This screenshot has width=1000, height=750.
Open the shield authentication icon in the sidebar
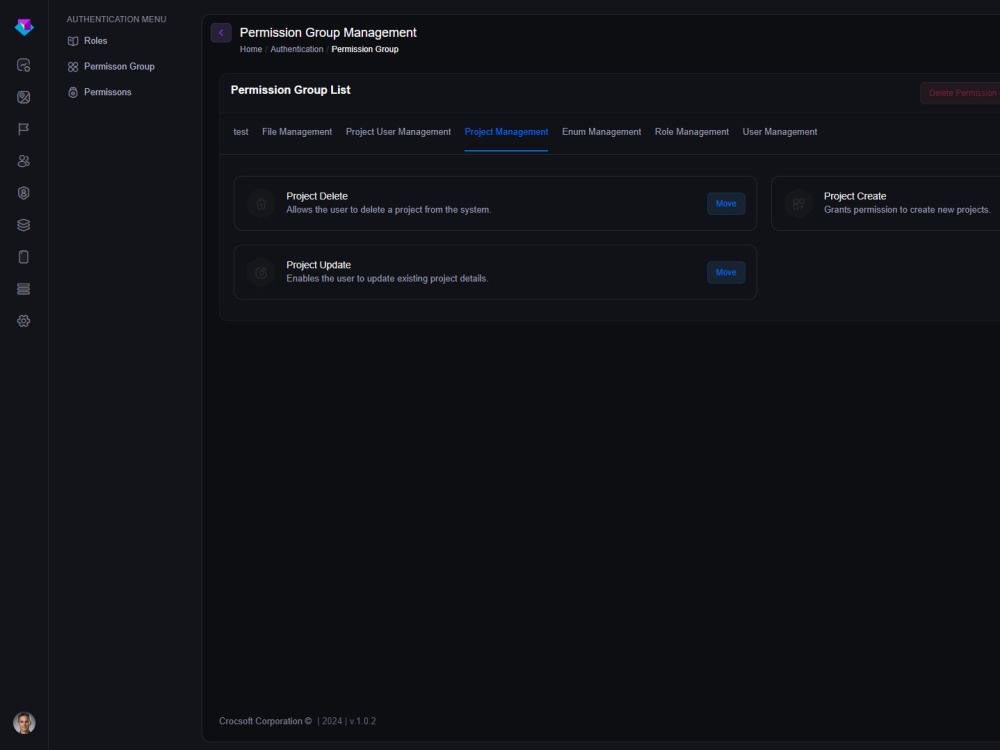(24, 193)
